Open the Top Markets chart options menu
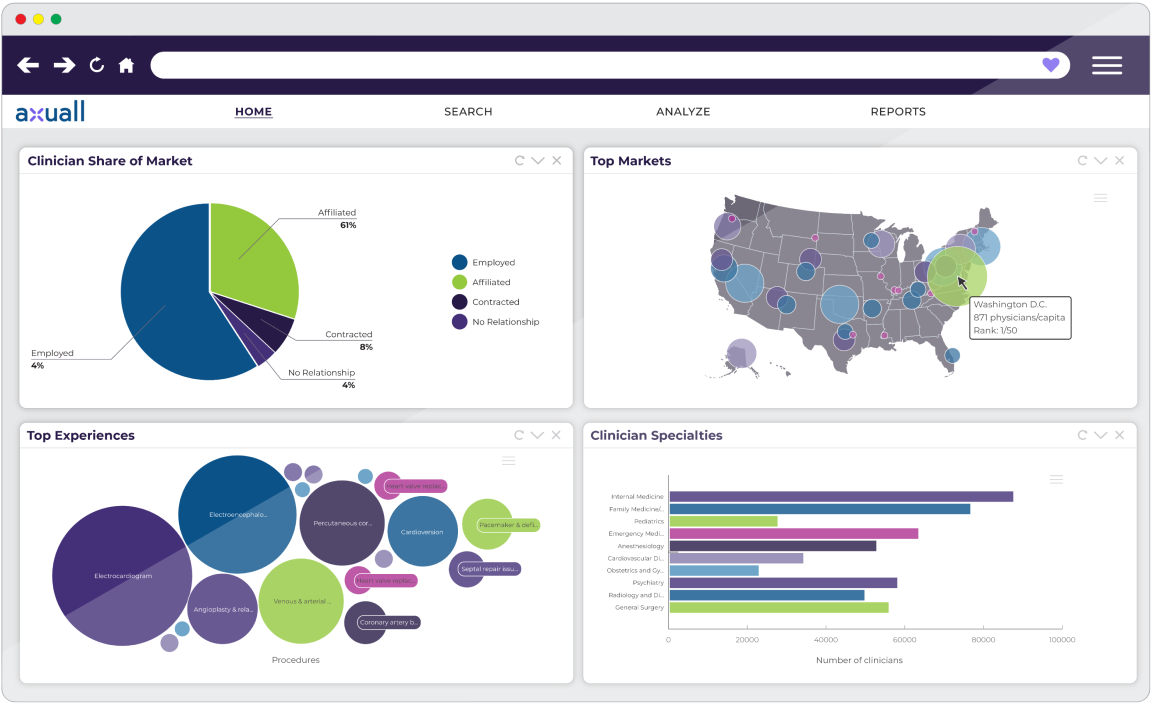Image resolution: width=1152 pixels, height=705 pixels. pos(1100,198)
